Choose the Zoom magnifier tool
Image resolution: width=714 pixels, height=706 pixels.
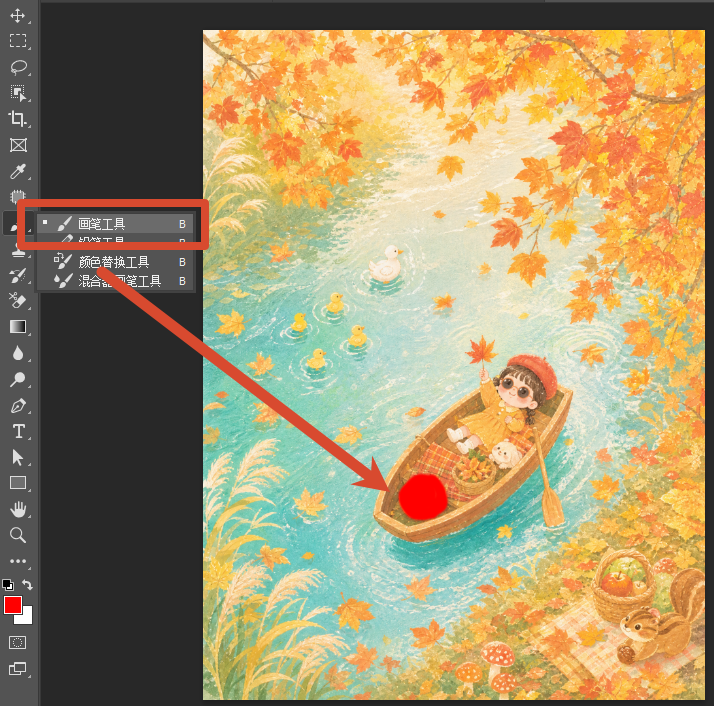click(18, 535)
